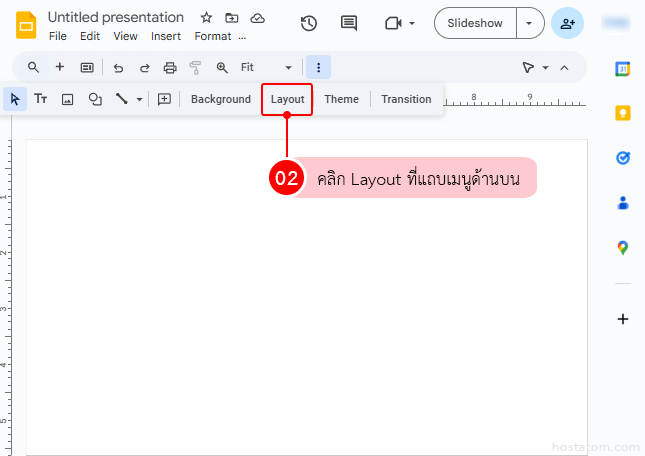The width and height of the screenshot is (645, 456).
Task: Add new slide plus icon
Action: (x=60, y=67)
